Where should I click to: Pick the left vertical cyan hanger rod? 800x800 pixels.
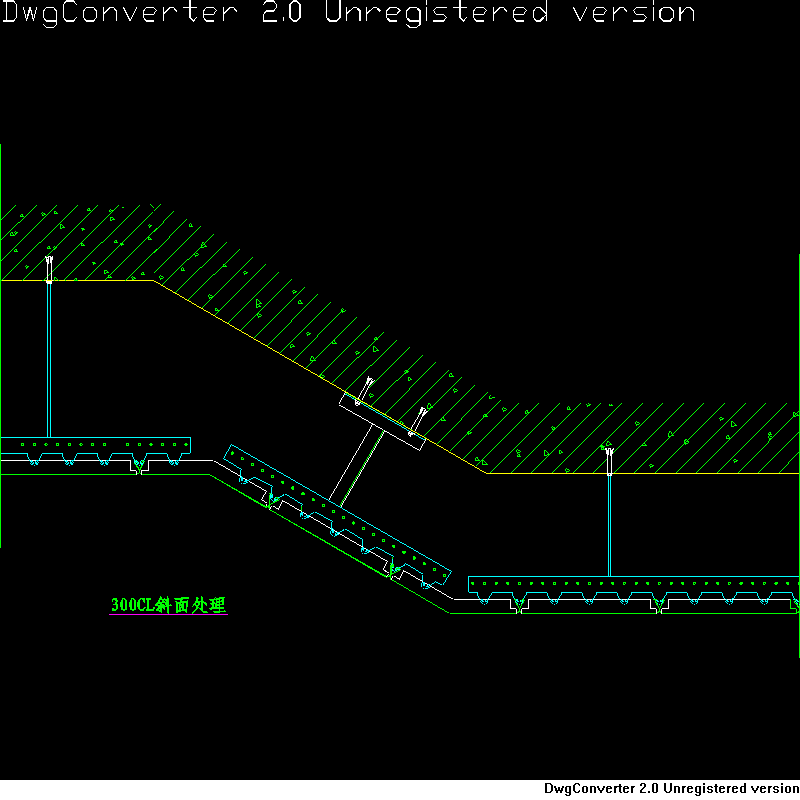(49, 360)
